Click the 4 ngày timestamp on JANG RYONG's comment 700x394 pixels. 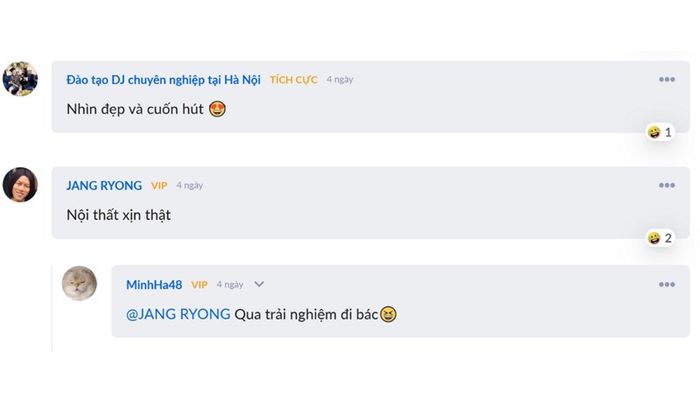189,185
